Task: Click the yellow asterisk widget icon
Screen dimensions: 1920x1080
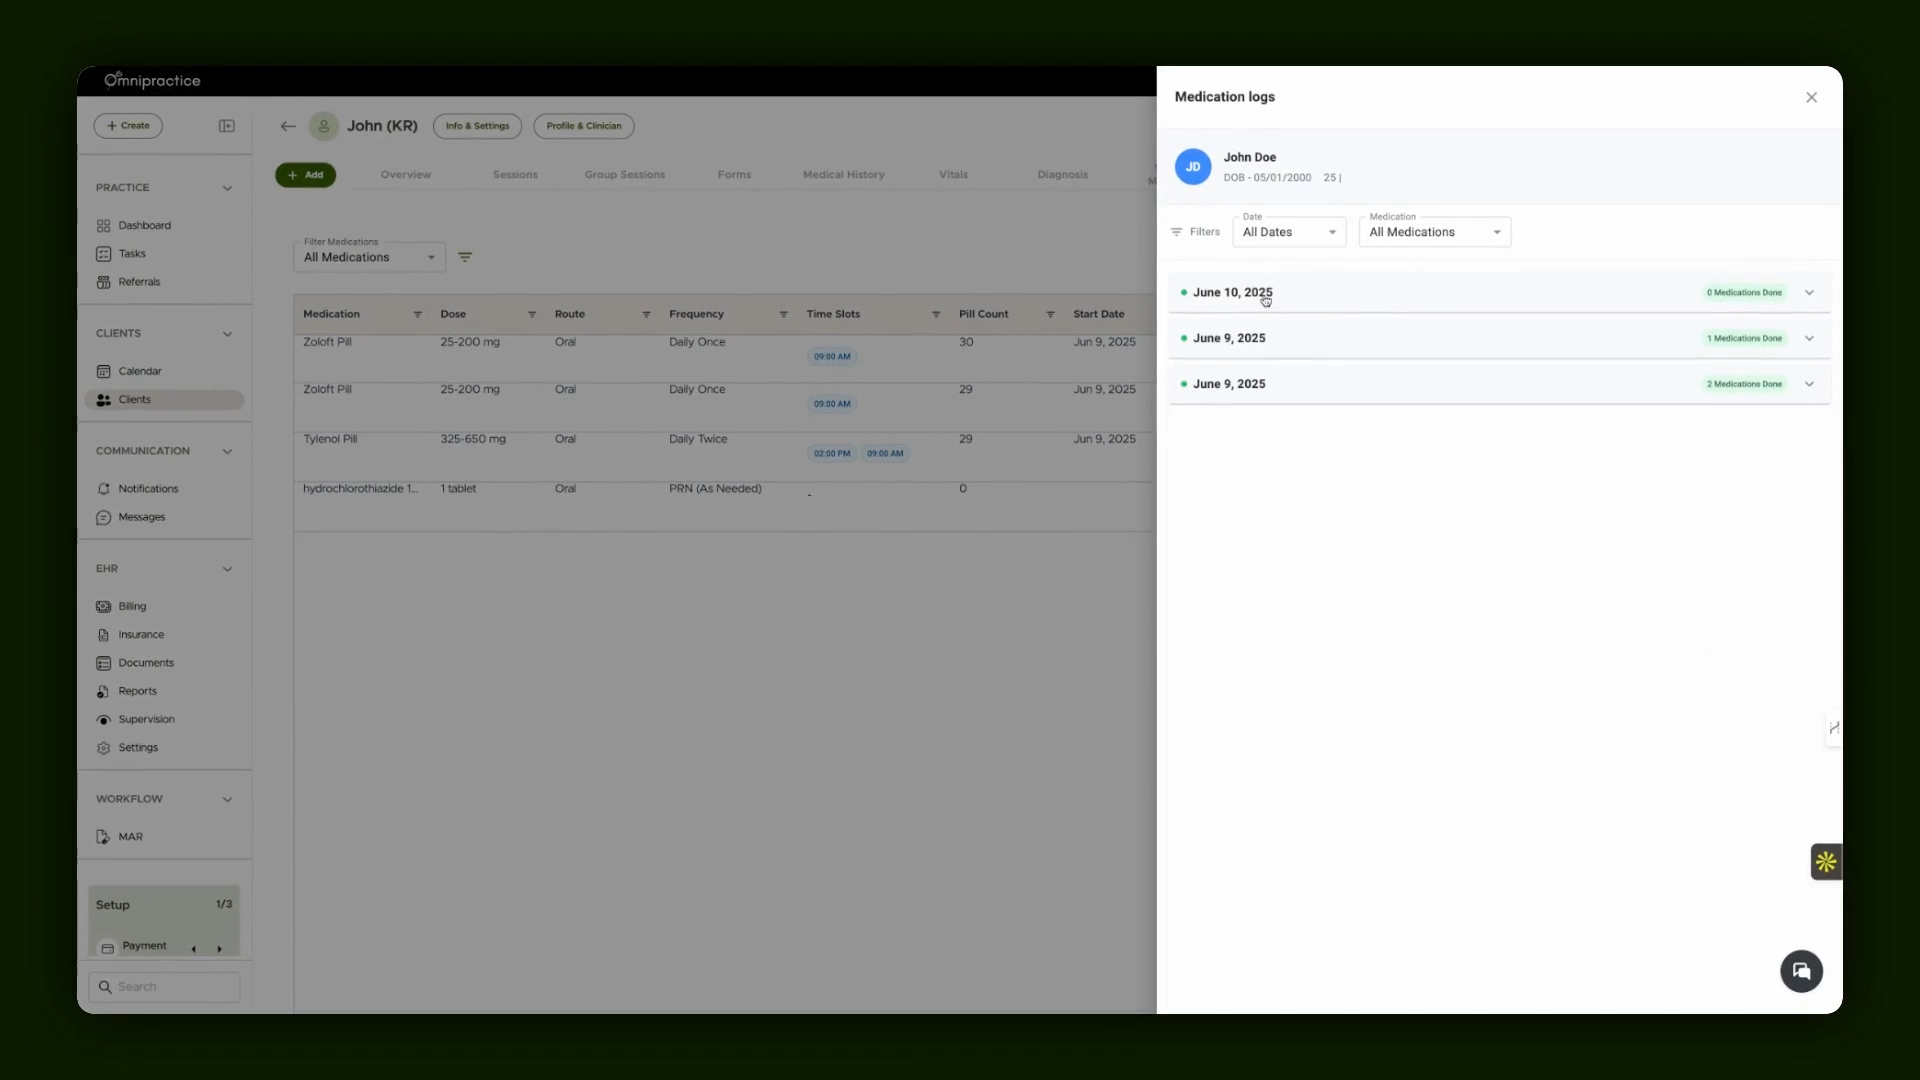Action: coord(1826,862)
